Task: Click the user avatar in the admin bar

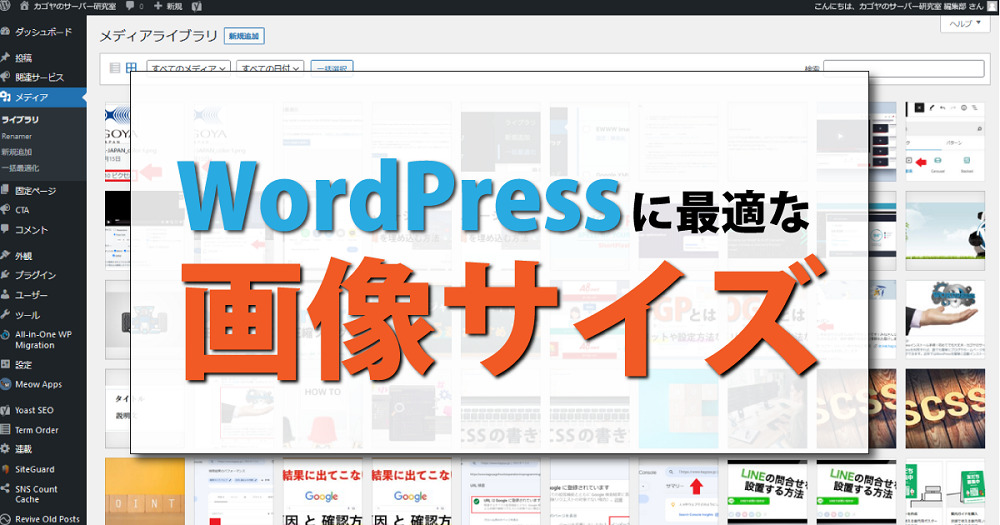Action: 993,6
